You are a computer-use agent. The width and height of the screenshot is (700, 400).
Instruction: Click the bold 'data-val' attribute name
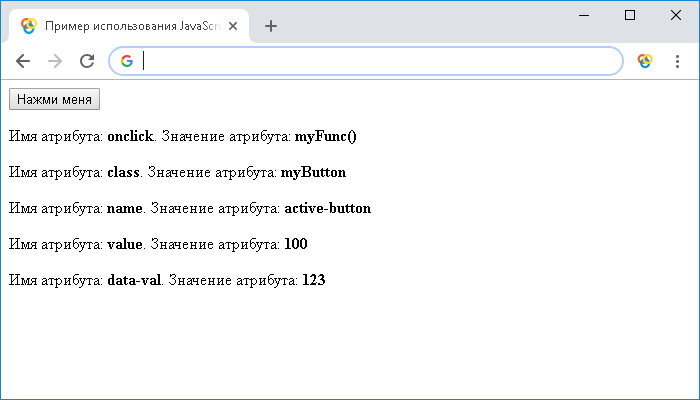134,280
